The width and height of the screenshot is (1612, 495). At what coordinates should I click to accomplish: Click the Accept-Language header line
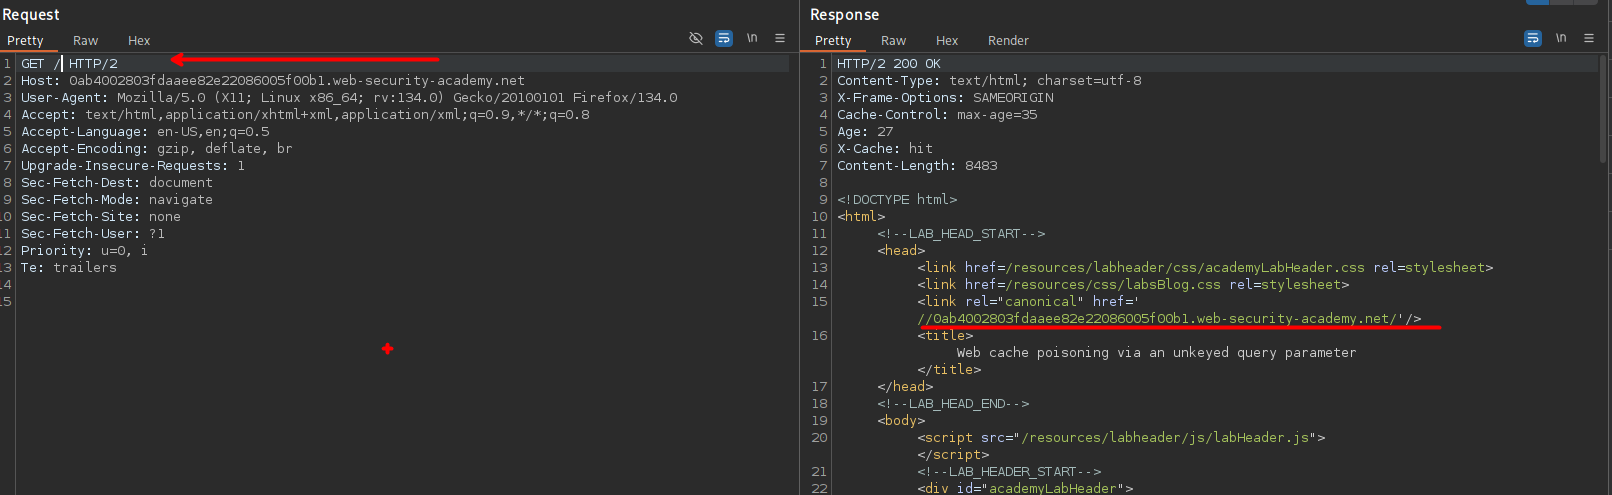(x=145, y=131)
